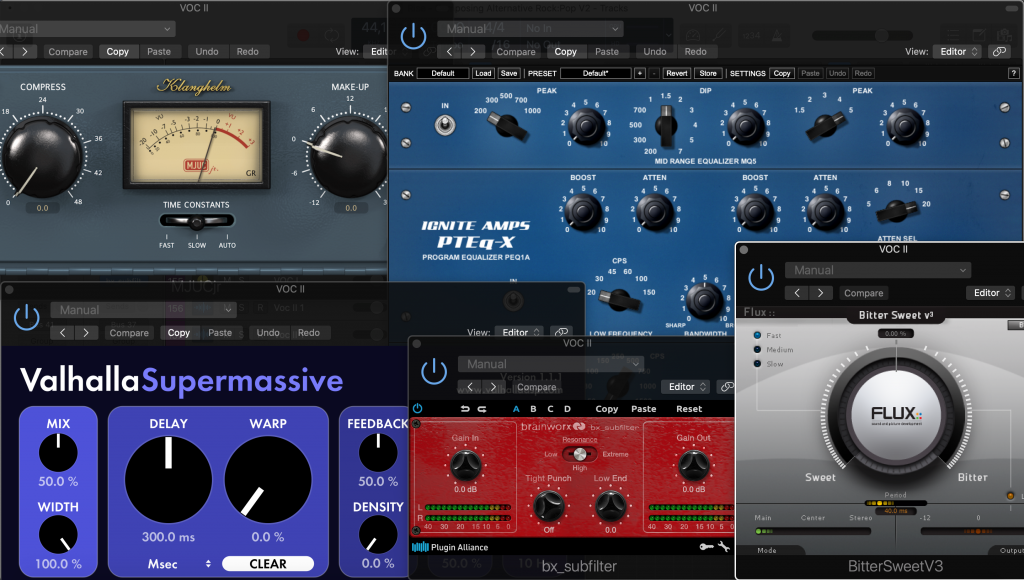The width and height of the screenshot is (1024, 580).
Task: Select Medium transient mode in BitterSweet
Action: pyautogui.click(x=758, y=349)
